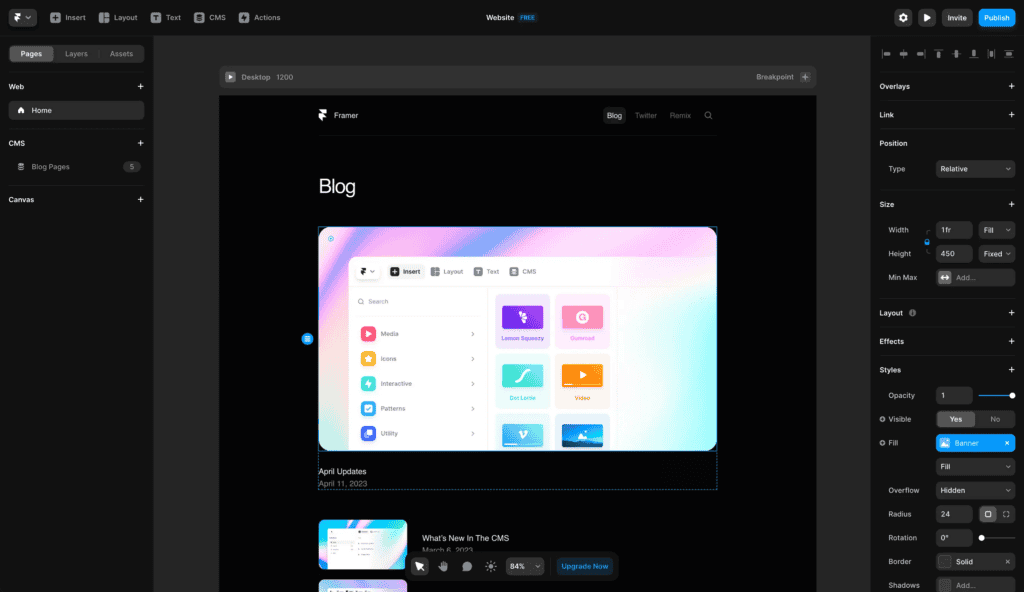Add an Effect
The width and height of the screenshot is (1024, 592).
(x=1012, y=341)
